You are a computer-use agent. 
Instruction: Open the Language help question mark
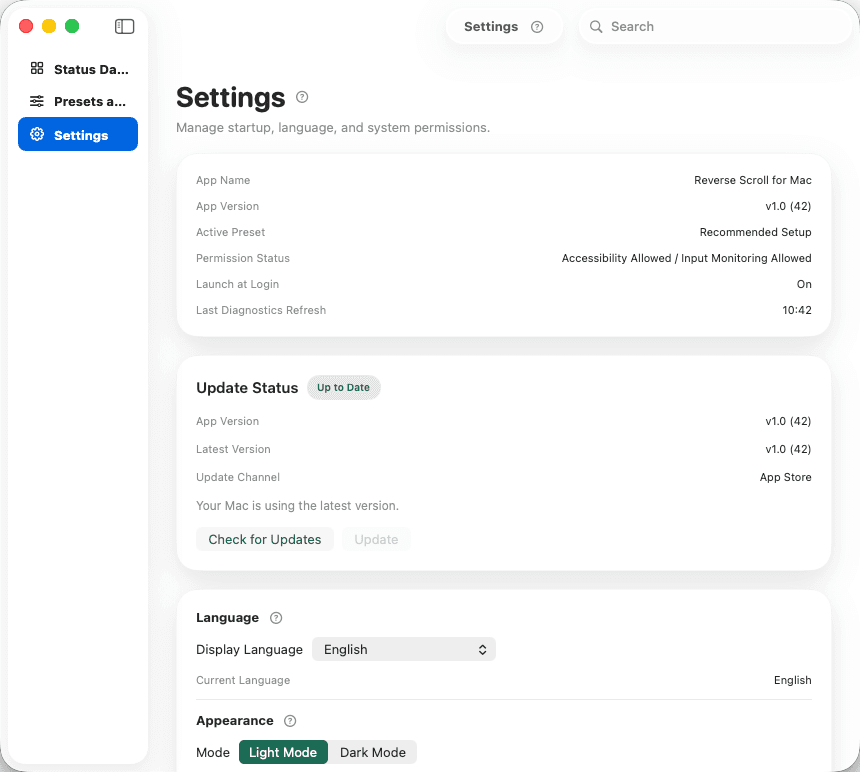(276, 618)
